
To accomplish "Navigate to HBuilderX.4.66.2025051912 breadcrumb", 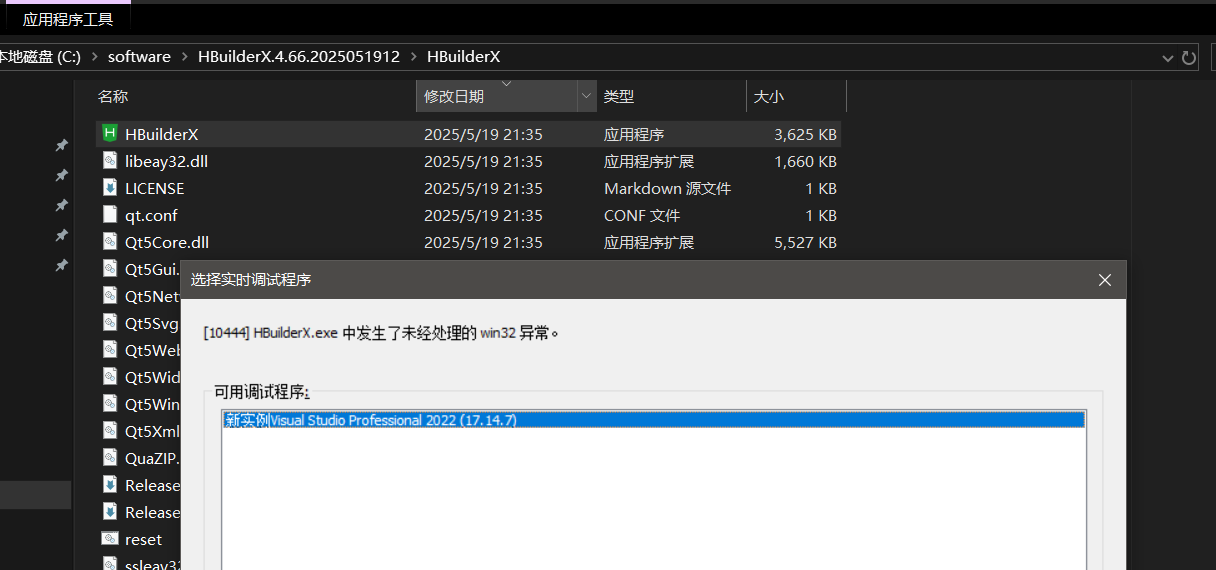I will click(298, 57).
